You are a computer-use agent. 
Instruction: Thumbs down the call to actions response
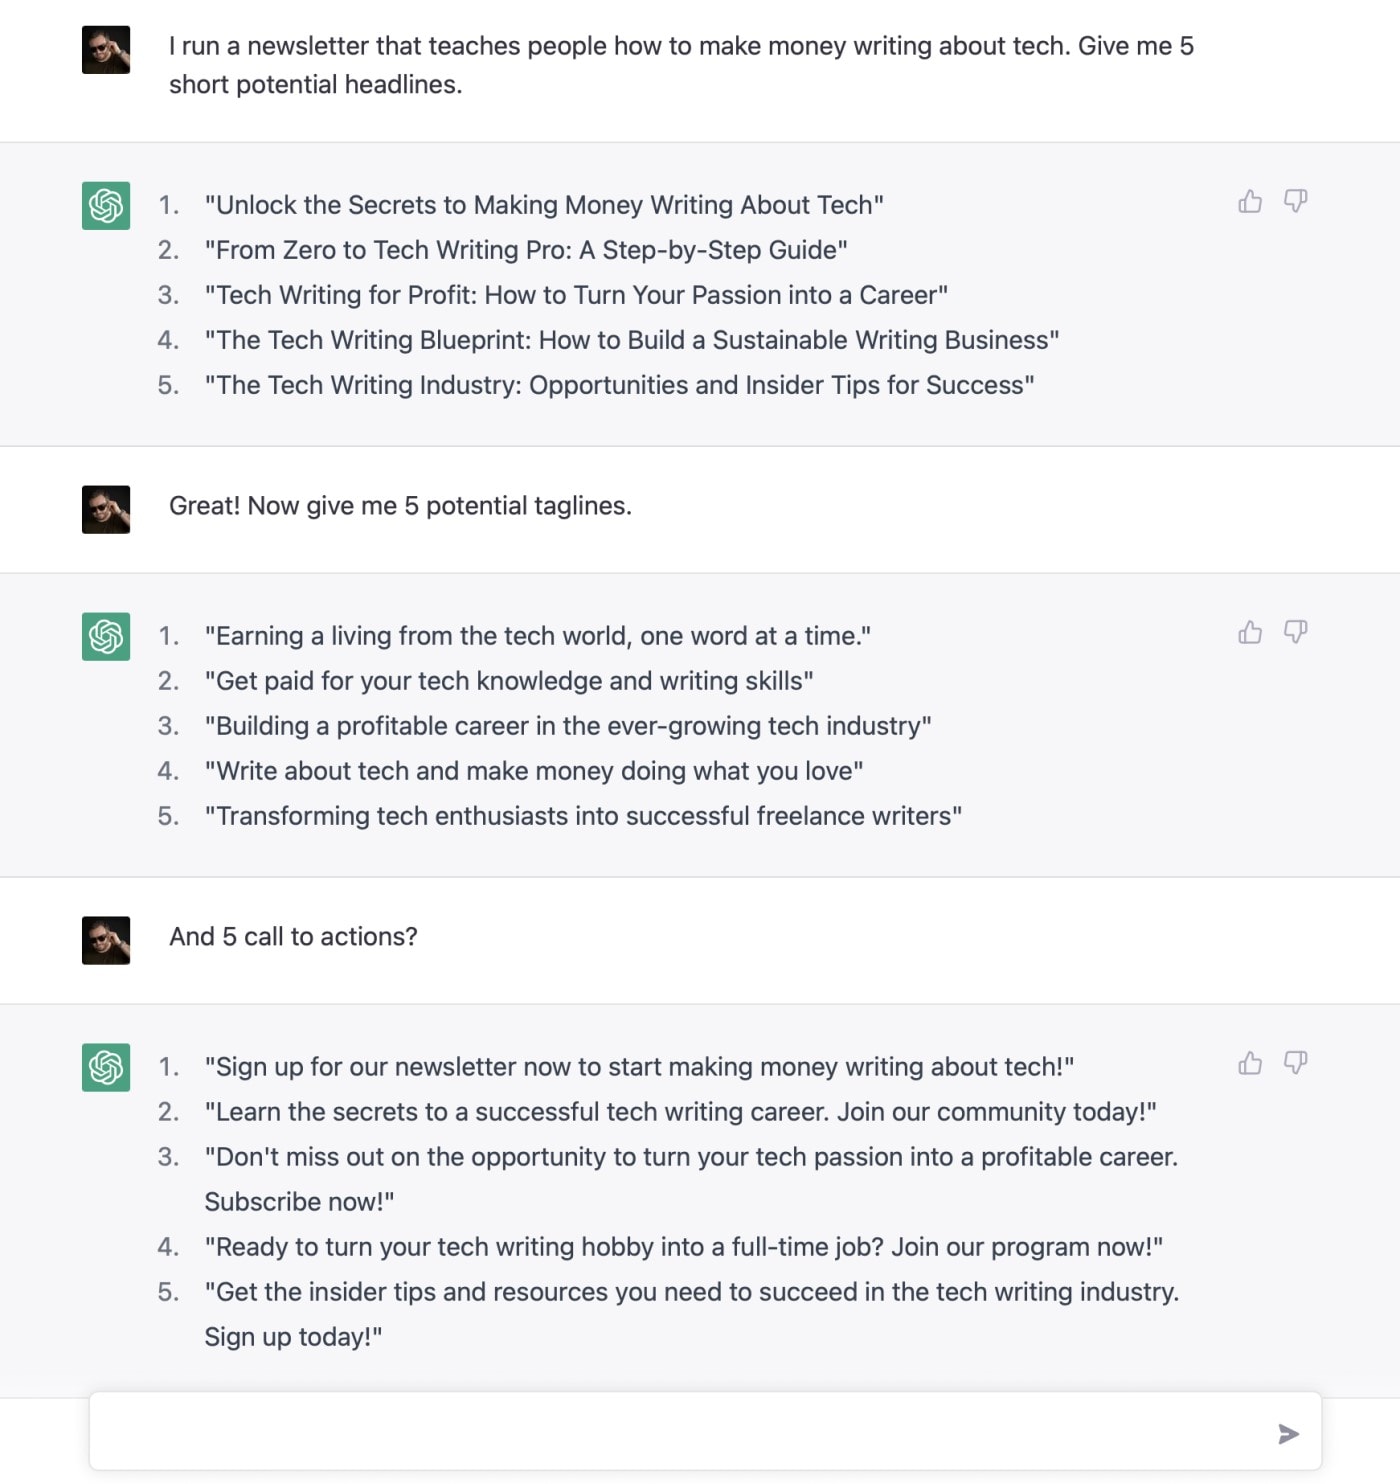point(1295,1064)
